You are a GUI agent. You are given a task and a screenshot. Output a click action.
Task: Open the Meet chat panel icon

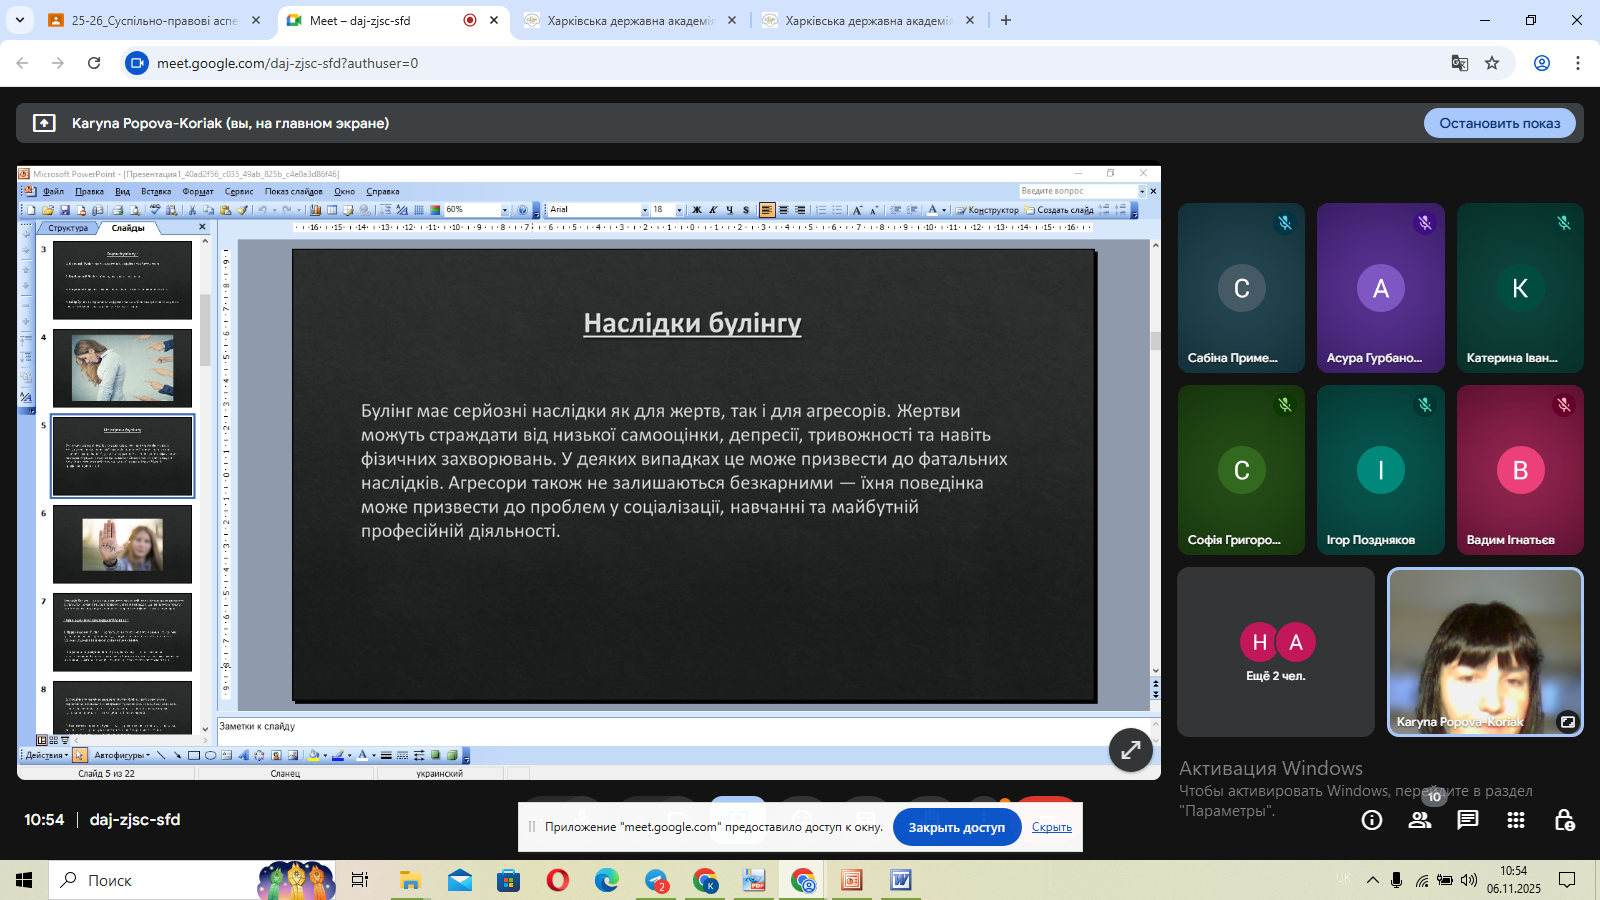[1467, 820]
